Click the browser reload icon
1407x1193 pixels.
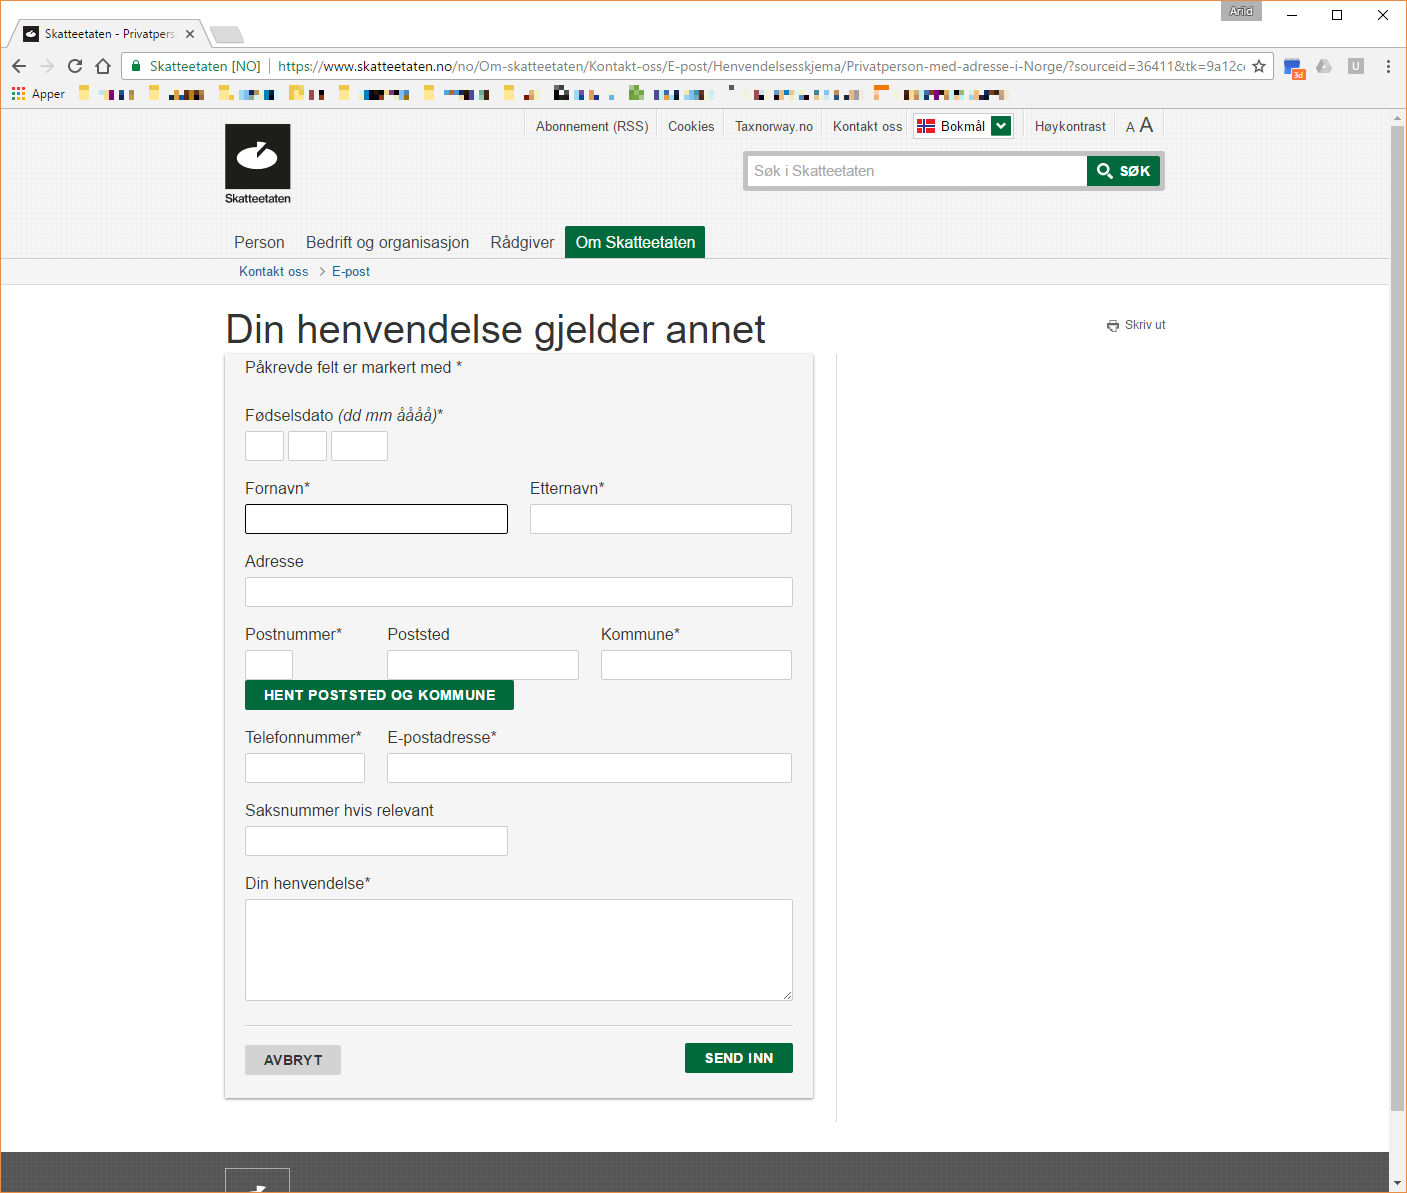tap(75, 66)
